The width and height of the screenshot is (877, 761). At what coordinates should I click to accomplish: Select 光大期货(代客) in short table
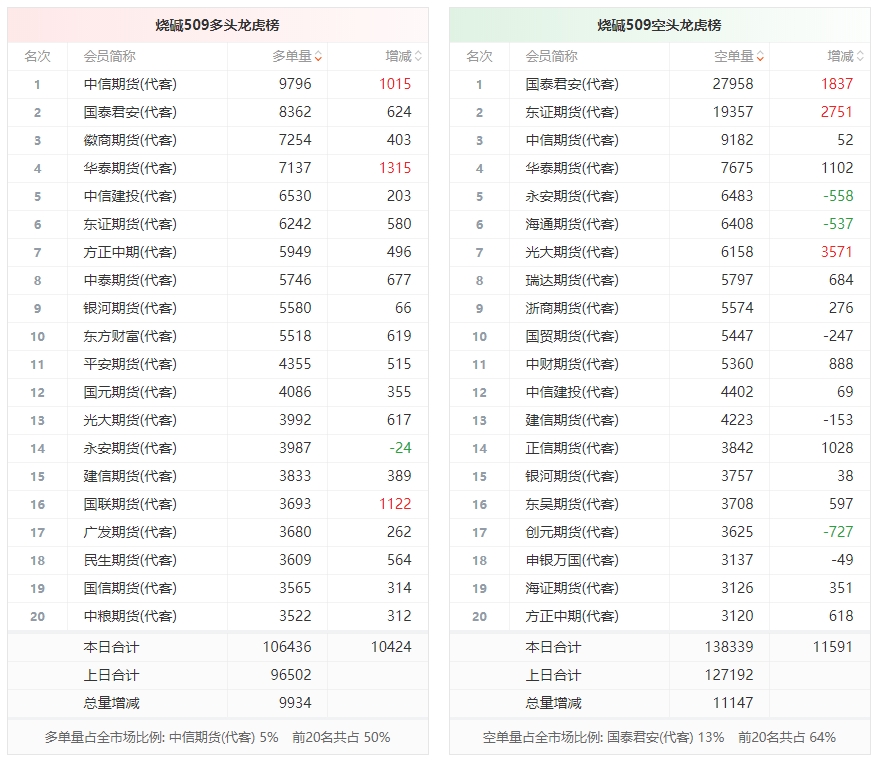pos(660,252)
